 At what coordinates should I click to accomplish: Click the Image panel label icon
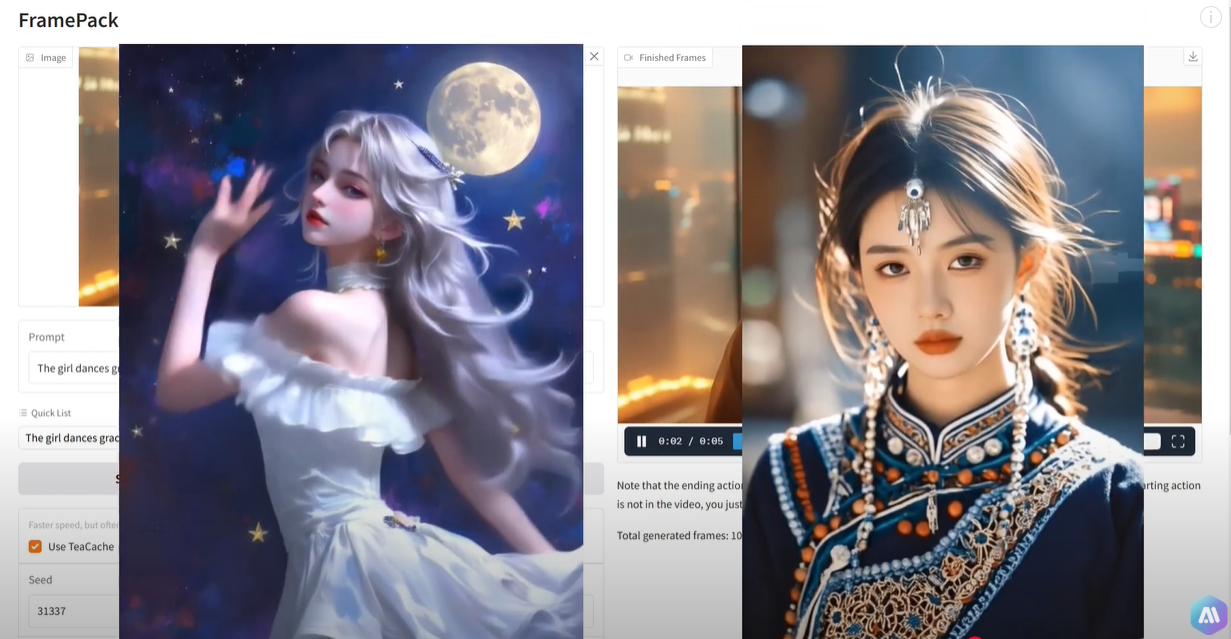pos(30,58)
